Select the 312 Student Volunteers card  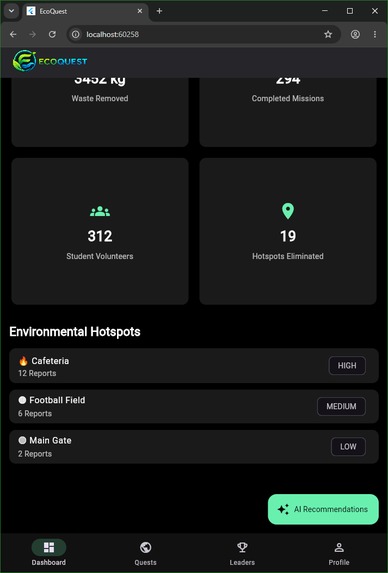pos(100,231)
